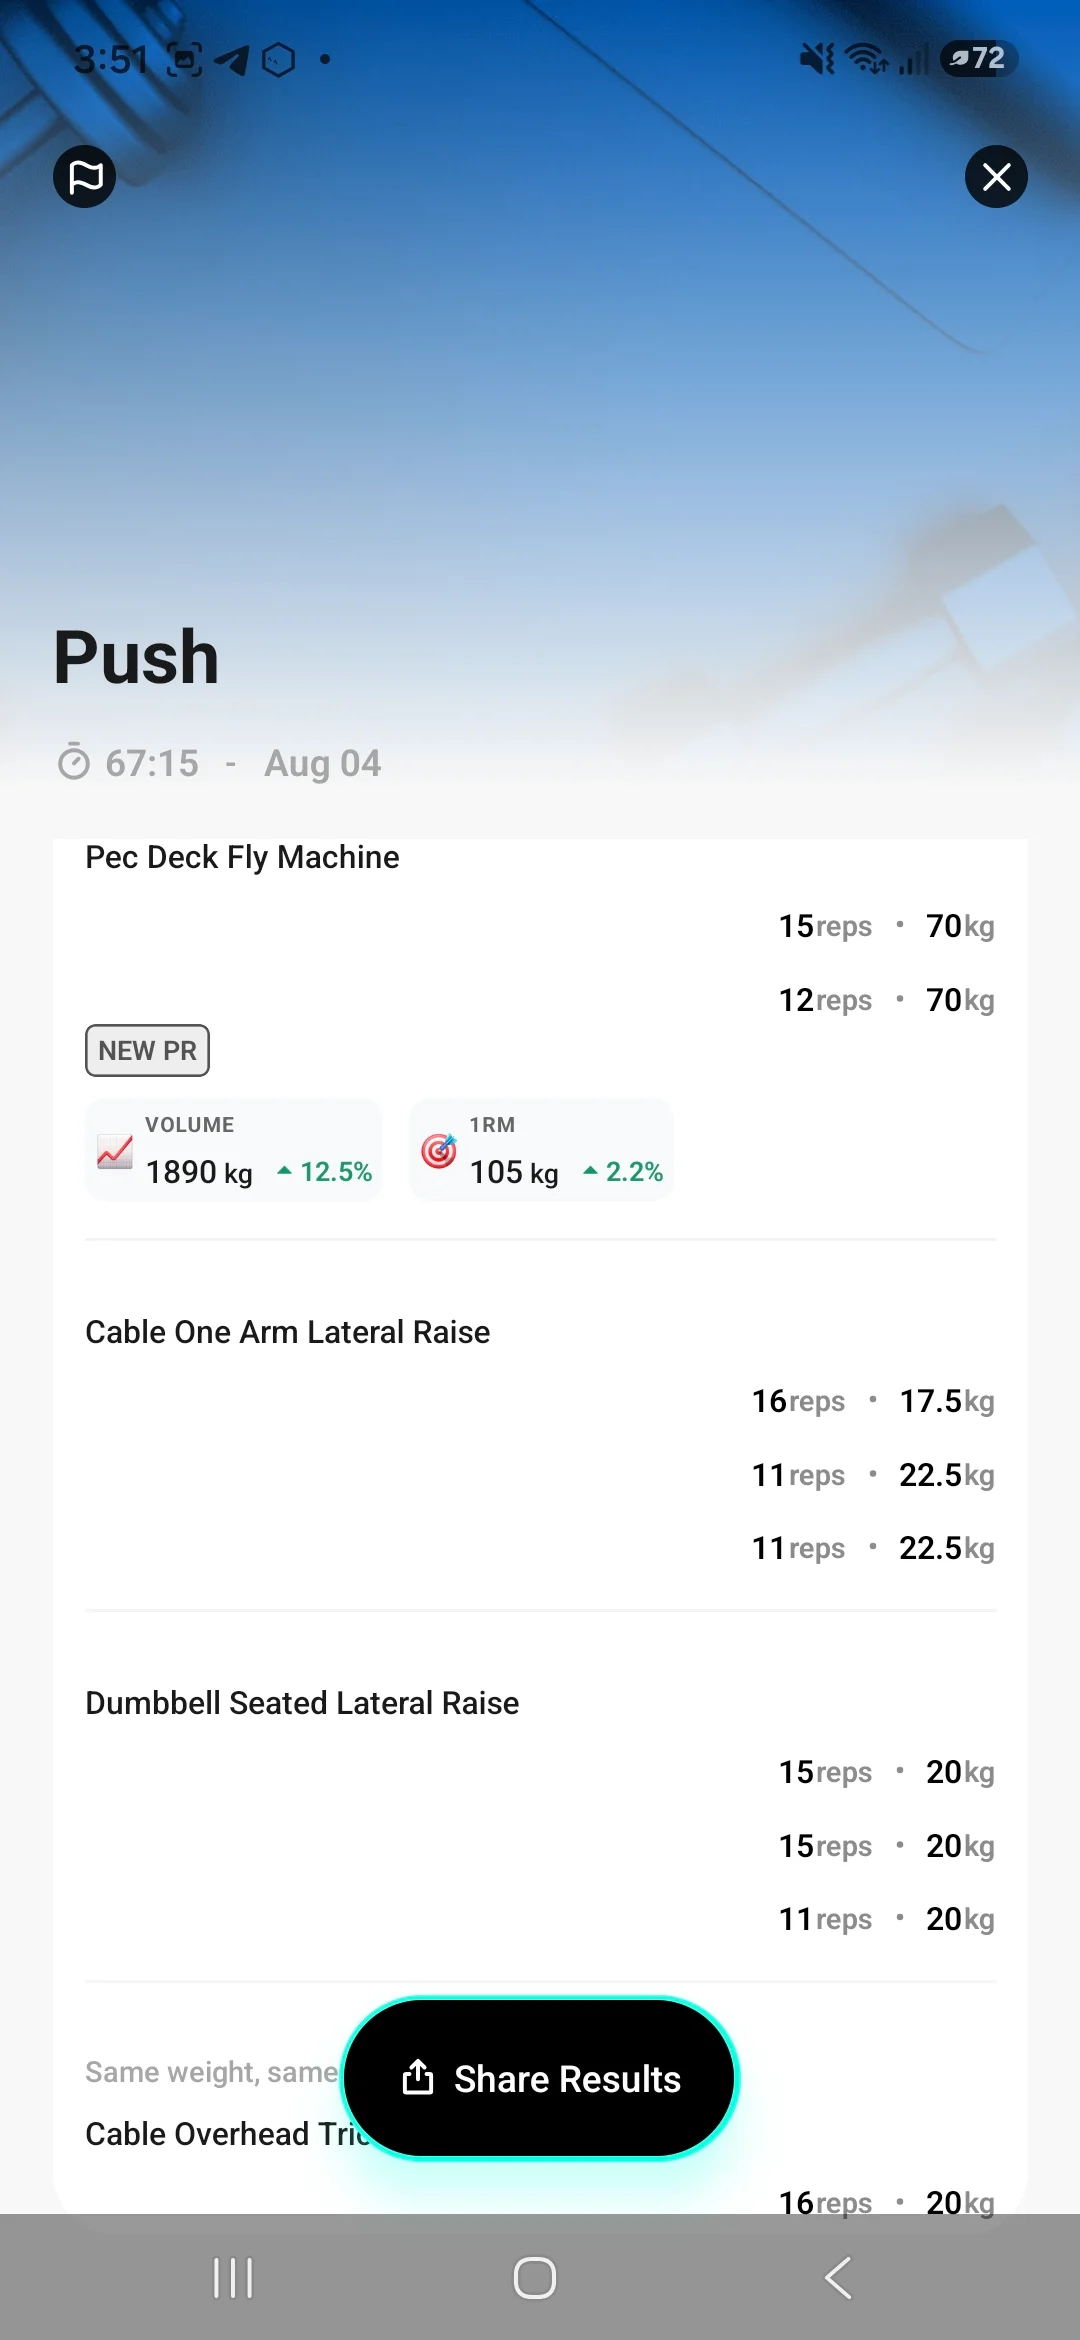Tap battery indicator in status bar

pyautogui.click(x=979, y=59)
